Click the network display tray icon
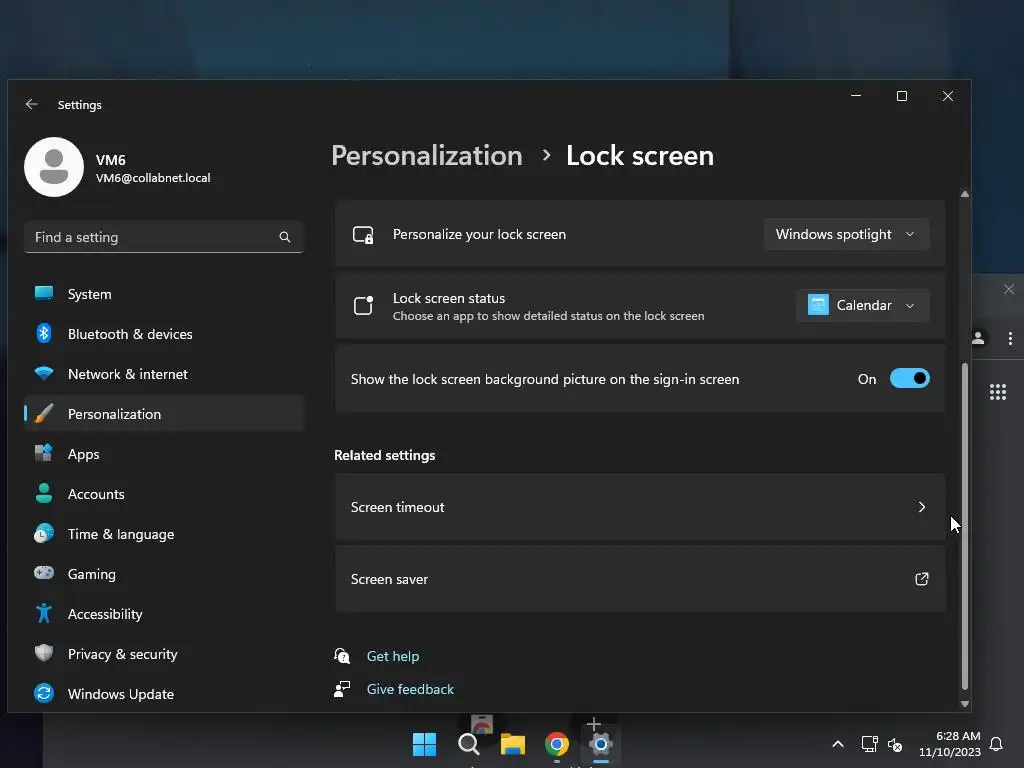1024x768 pixels. pos(869,744)
